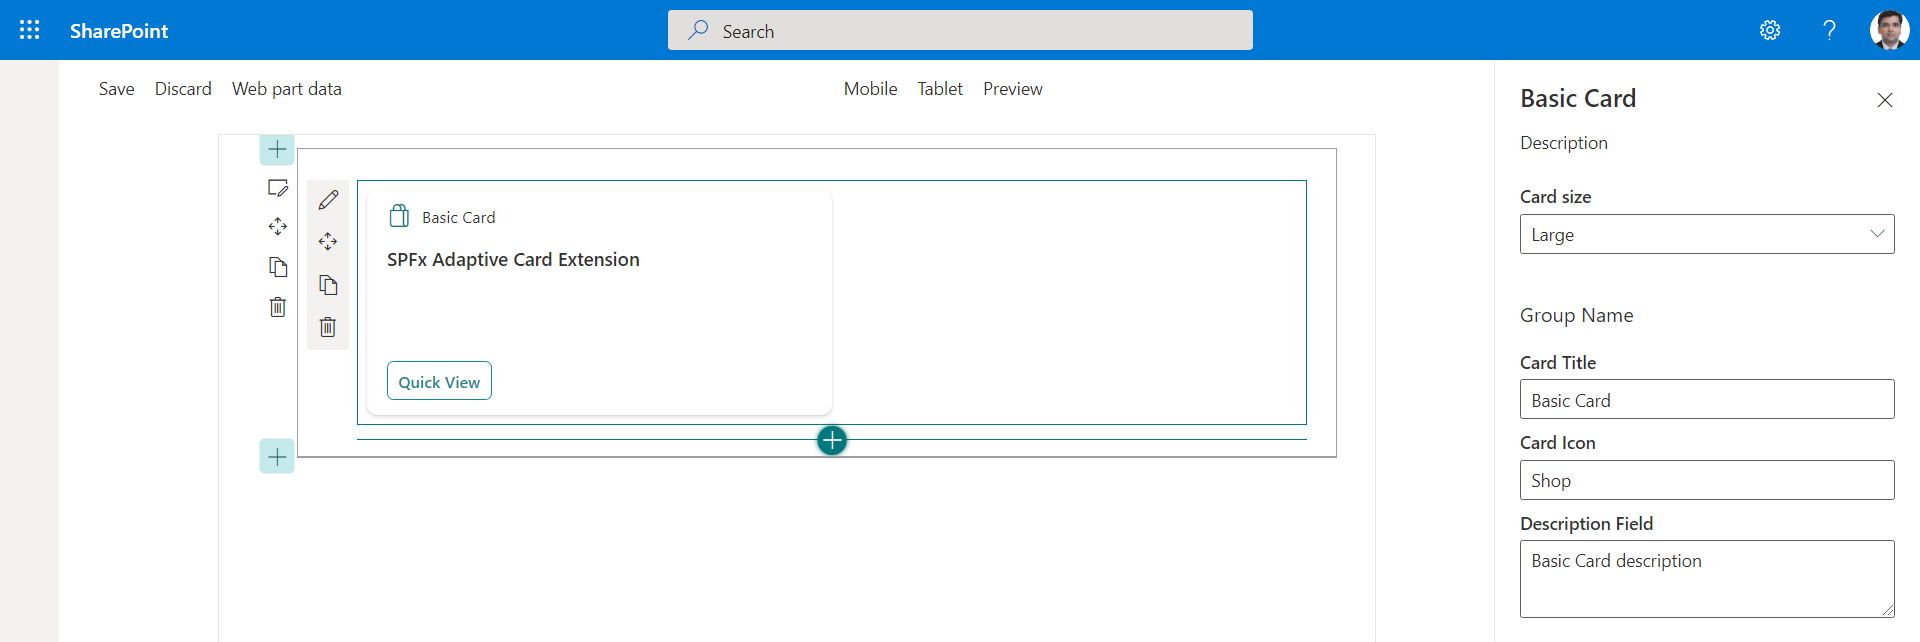Click the pencil icon to edit web part
Screen dimensions: 1920x642
[x=328, y=200]
